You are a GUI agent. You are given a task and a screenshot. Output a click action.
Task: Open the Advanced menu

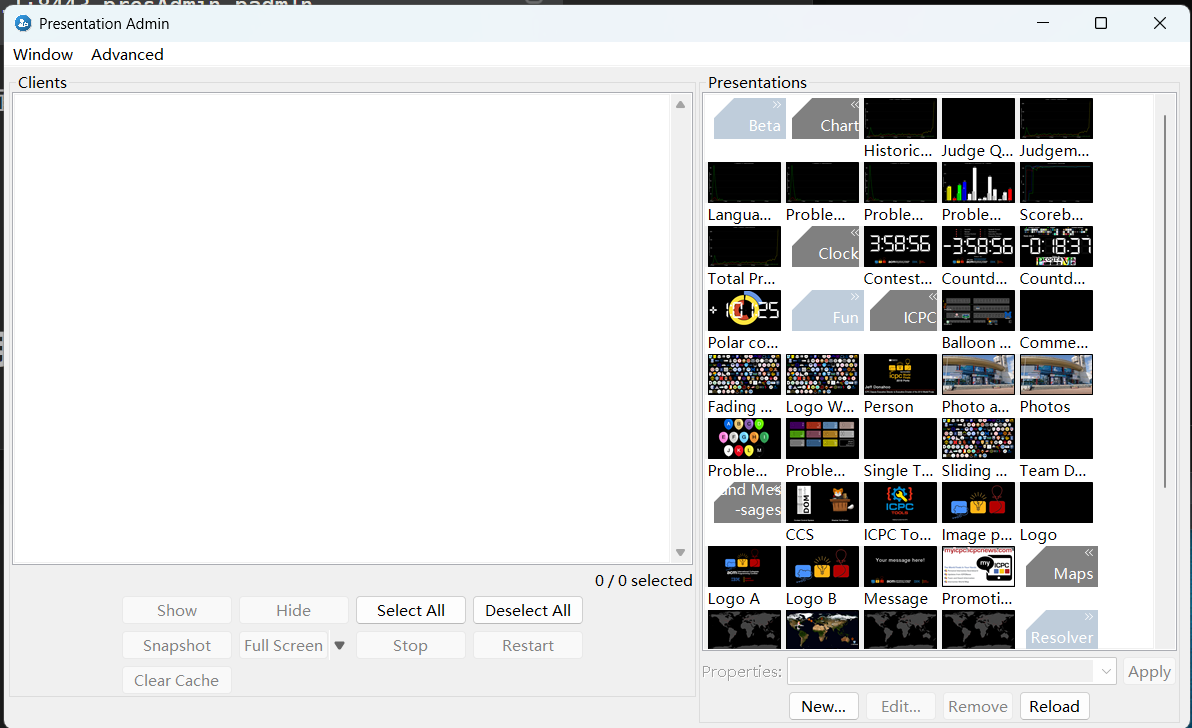127,55
